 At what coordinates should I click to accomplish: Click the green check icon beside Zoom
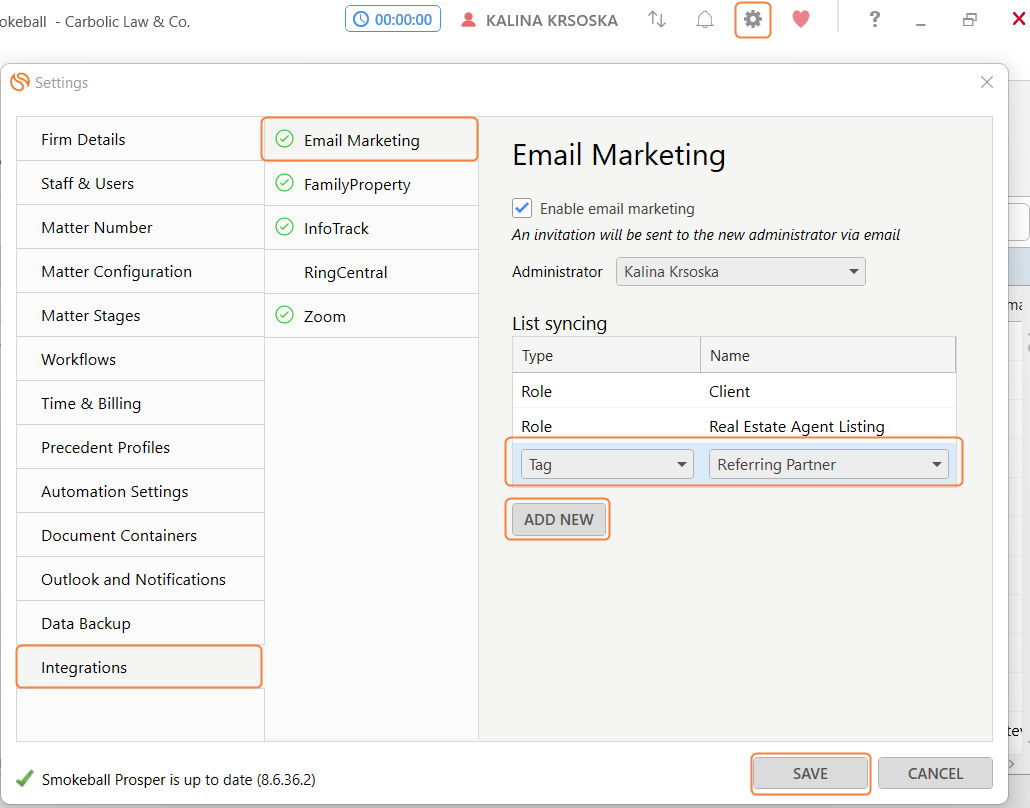pos(284,315)
